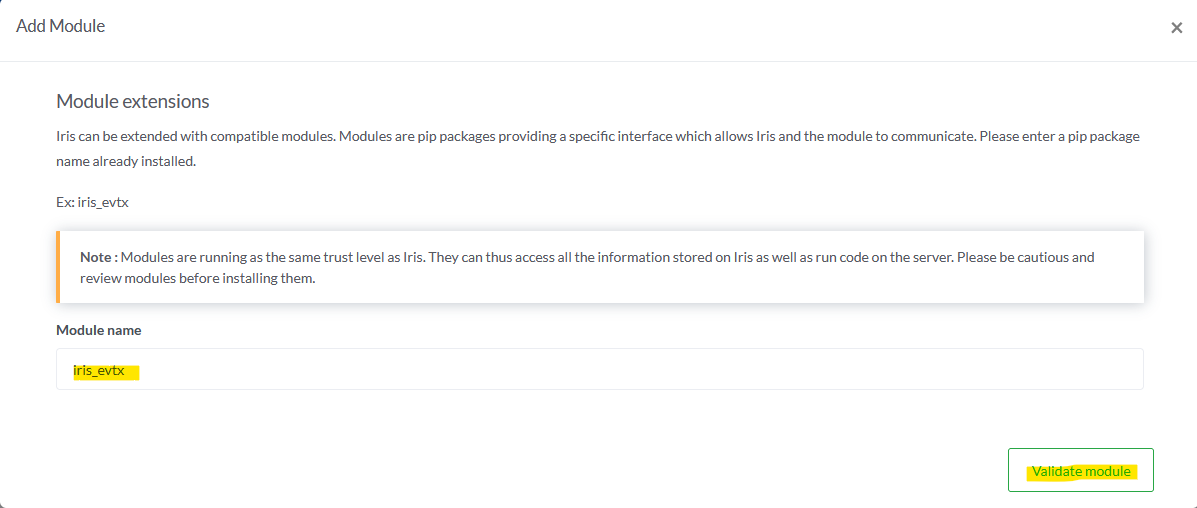This screenshot has height=508, width=1197.
Task: Click the 'name already installed.' text line
Action: (125, 161)
